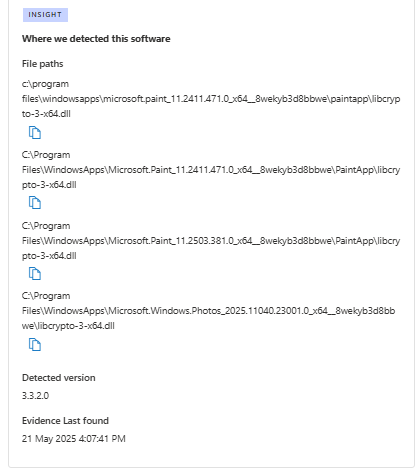Select the lowercase windowsapps\microsoft.paint path line
The width and height of the screenshot is (417, 469).
[x=211, y=99]
